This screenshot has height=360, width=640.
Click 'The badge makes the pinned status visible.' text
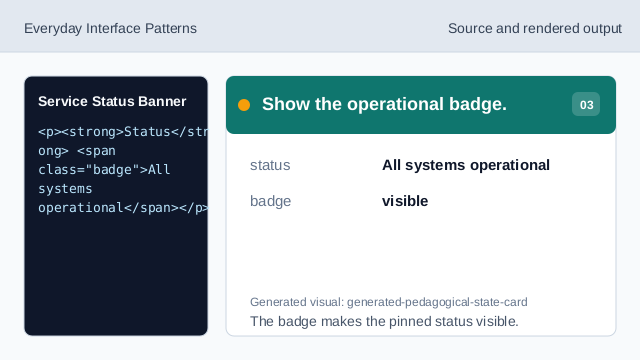click(x=384, y=321)
